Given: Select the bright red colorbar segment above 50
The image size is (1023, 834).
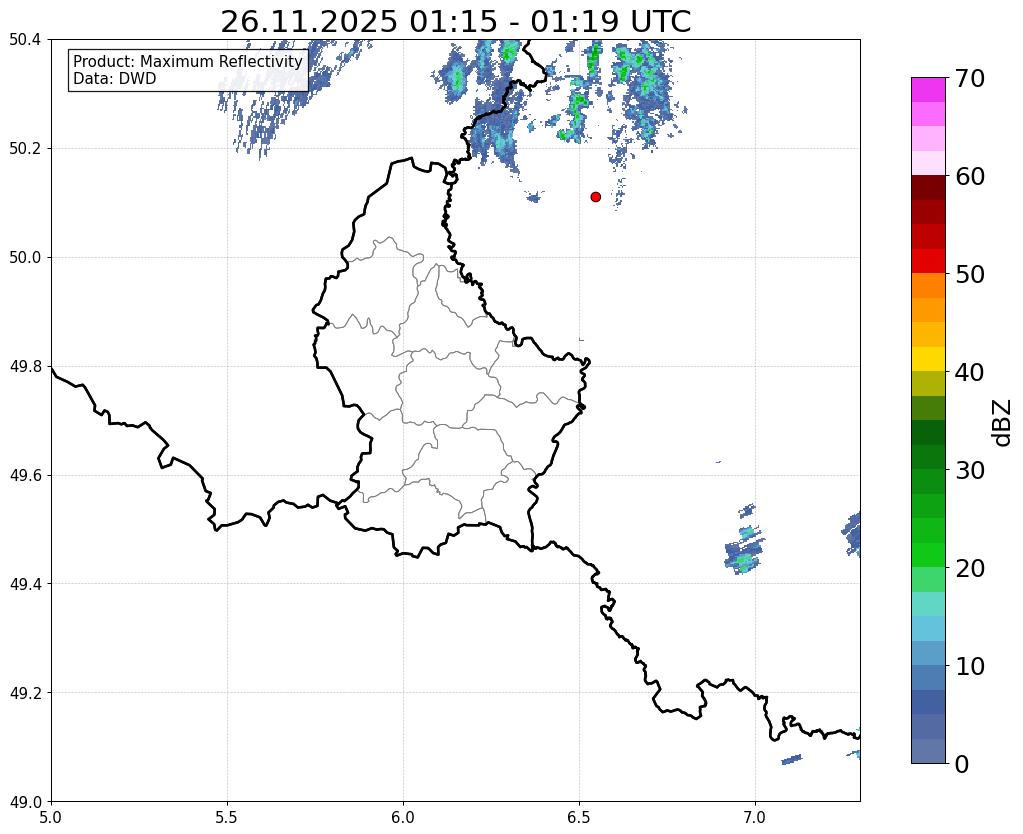Looking at the screenshot, I should coord(927,261).
